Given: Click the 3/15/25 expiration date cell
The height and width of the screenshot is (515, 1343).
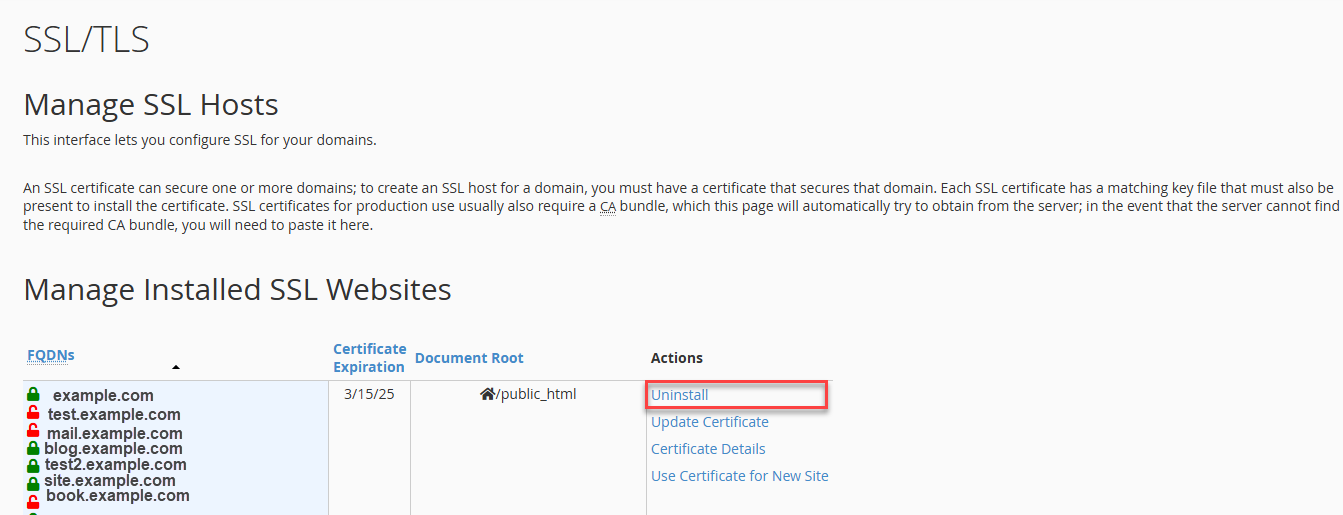Looking at the screenshot, I should [369, 394].
